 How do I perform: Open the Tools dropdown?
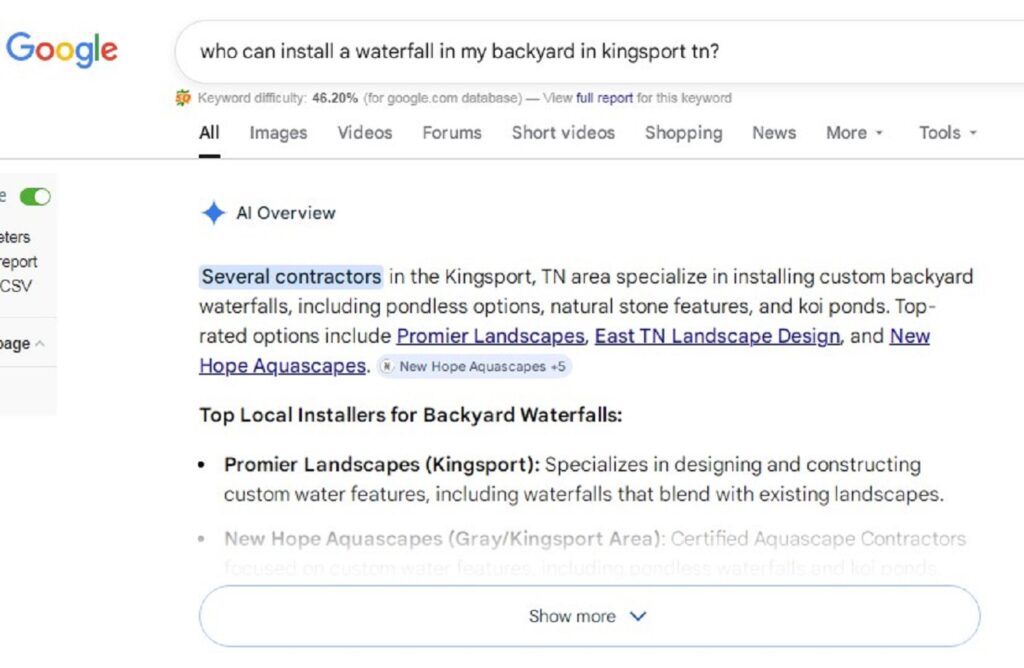tap(945, 133)
